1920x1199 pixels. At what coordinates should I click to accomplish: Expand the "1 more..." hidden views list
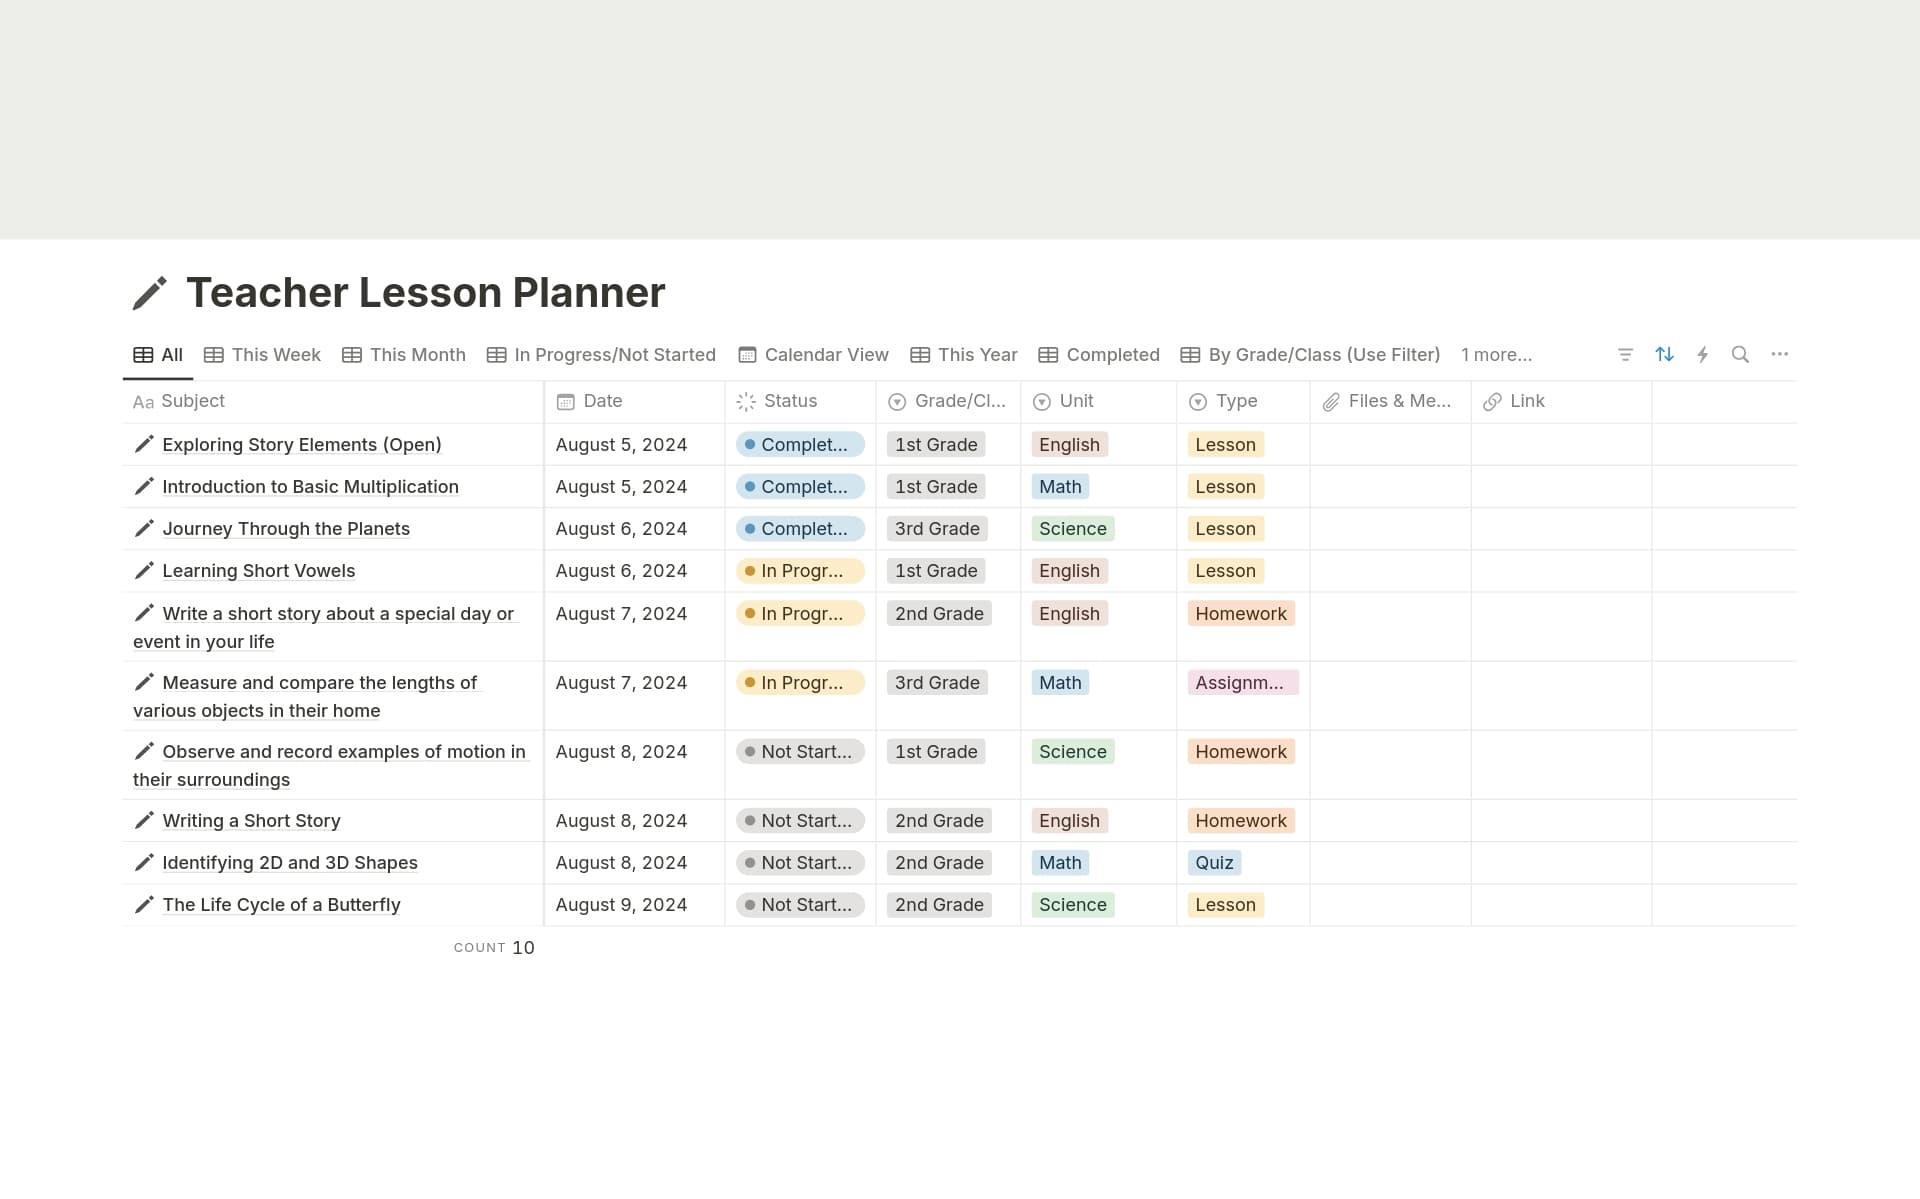click(x=1495, y=354)
